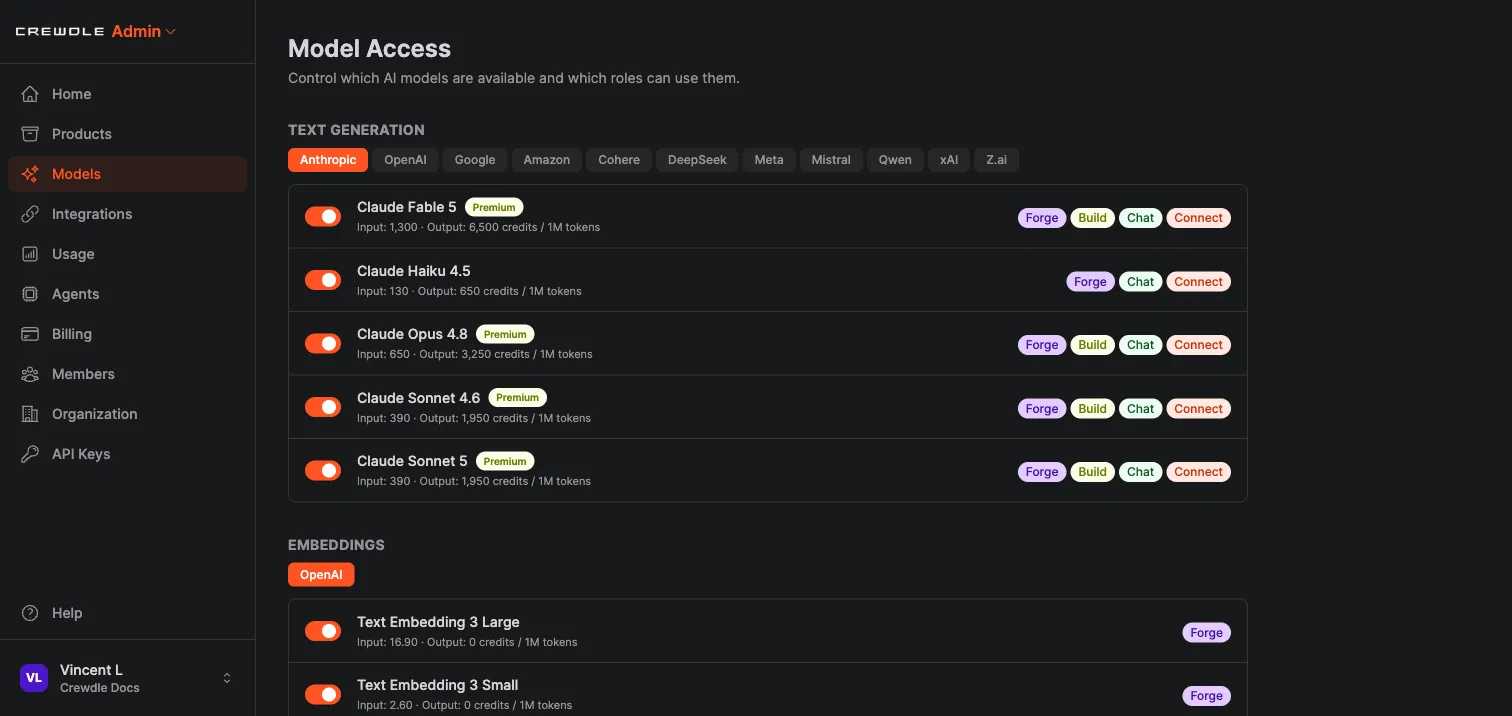Open the xAI provider tab
The width and height of the screenshot is (1512, 716).
(949, 160)
